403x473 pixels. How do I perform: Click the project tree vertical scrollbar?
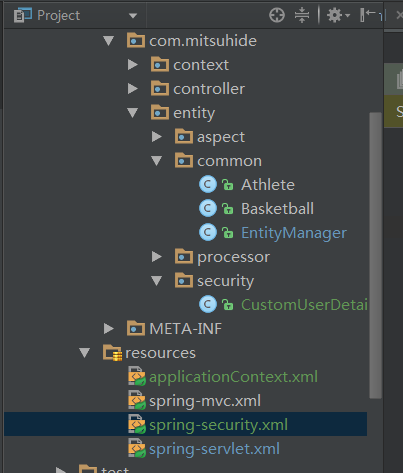coord(376,255)
